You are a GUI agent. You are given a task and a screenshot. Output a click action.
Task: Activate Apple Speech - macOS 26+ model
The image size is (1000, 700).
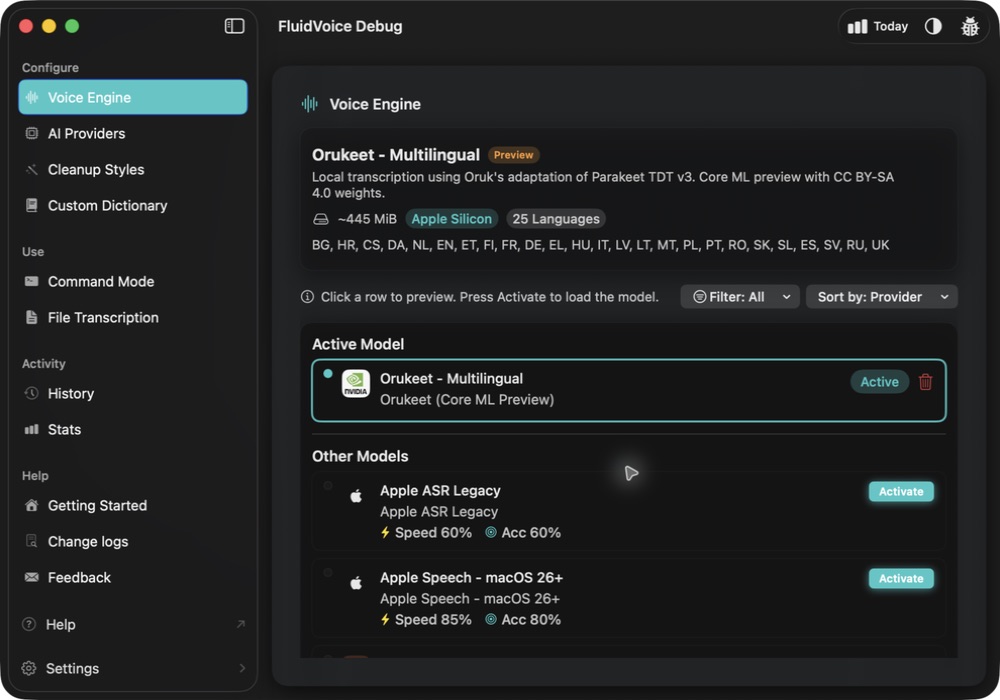pos(901,578)
